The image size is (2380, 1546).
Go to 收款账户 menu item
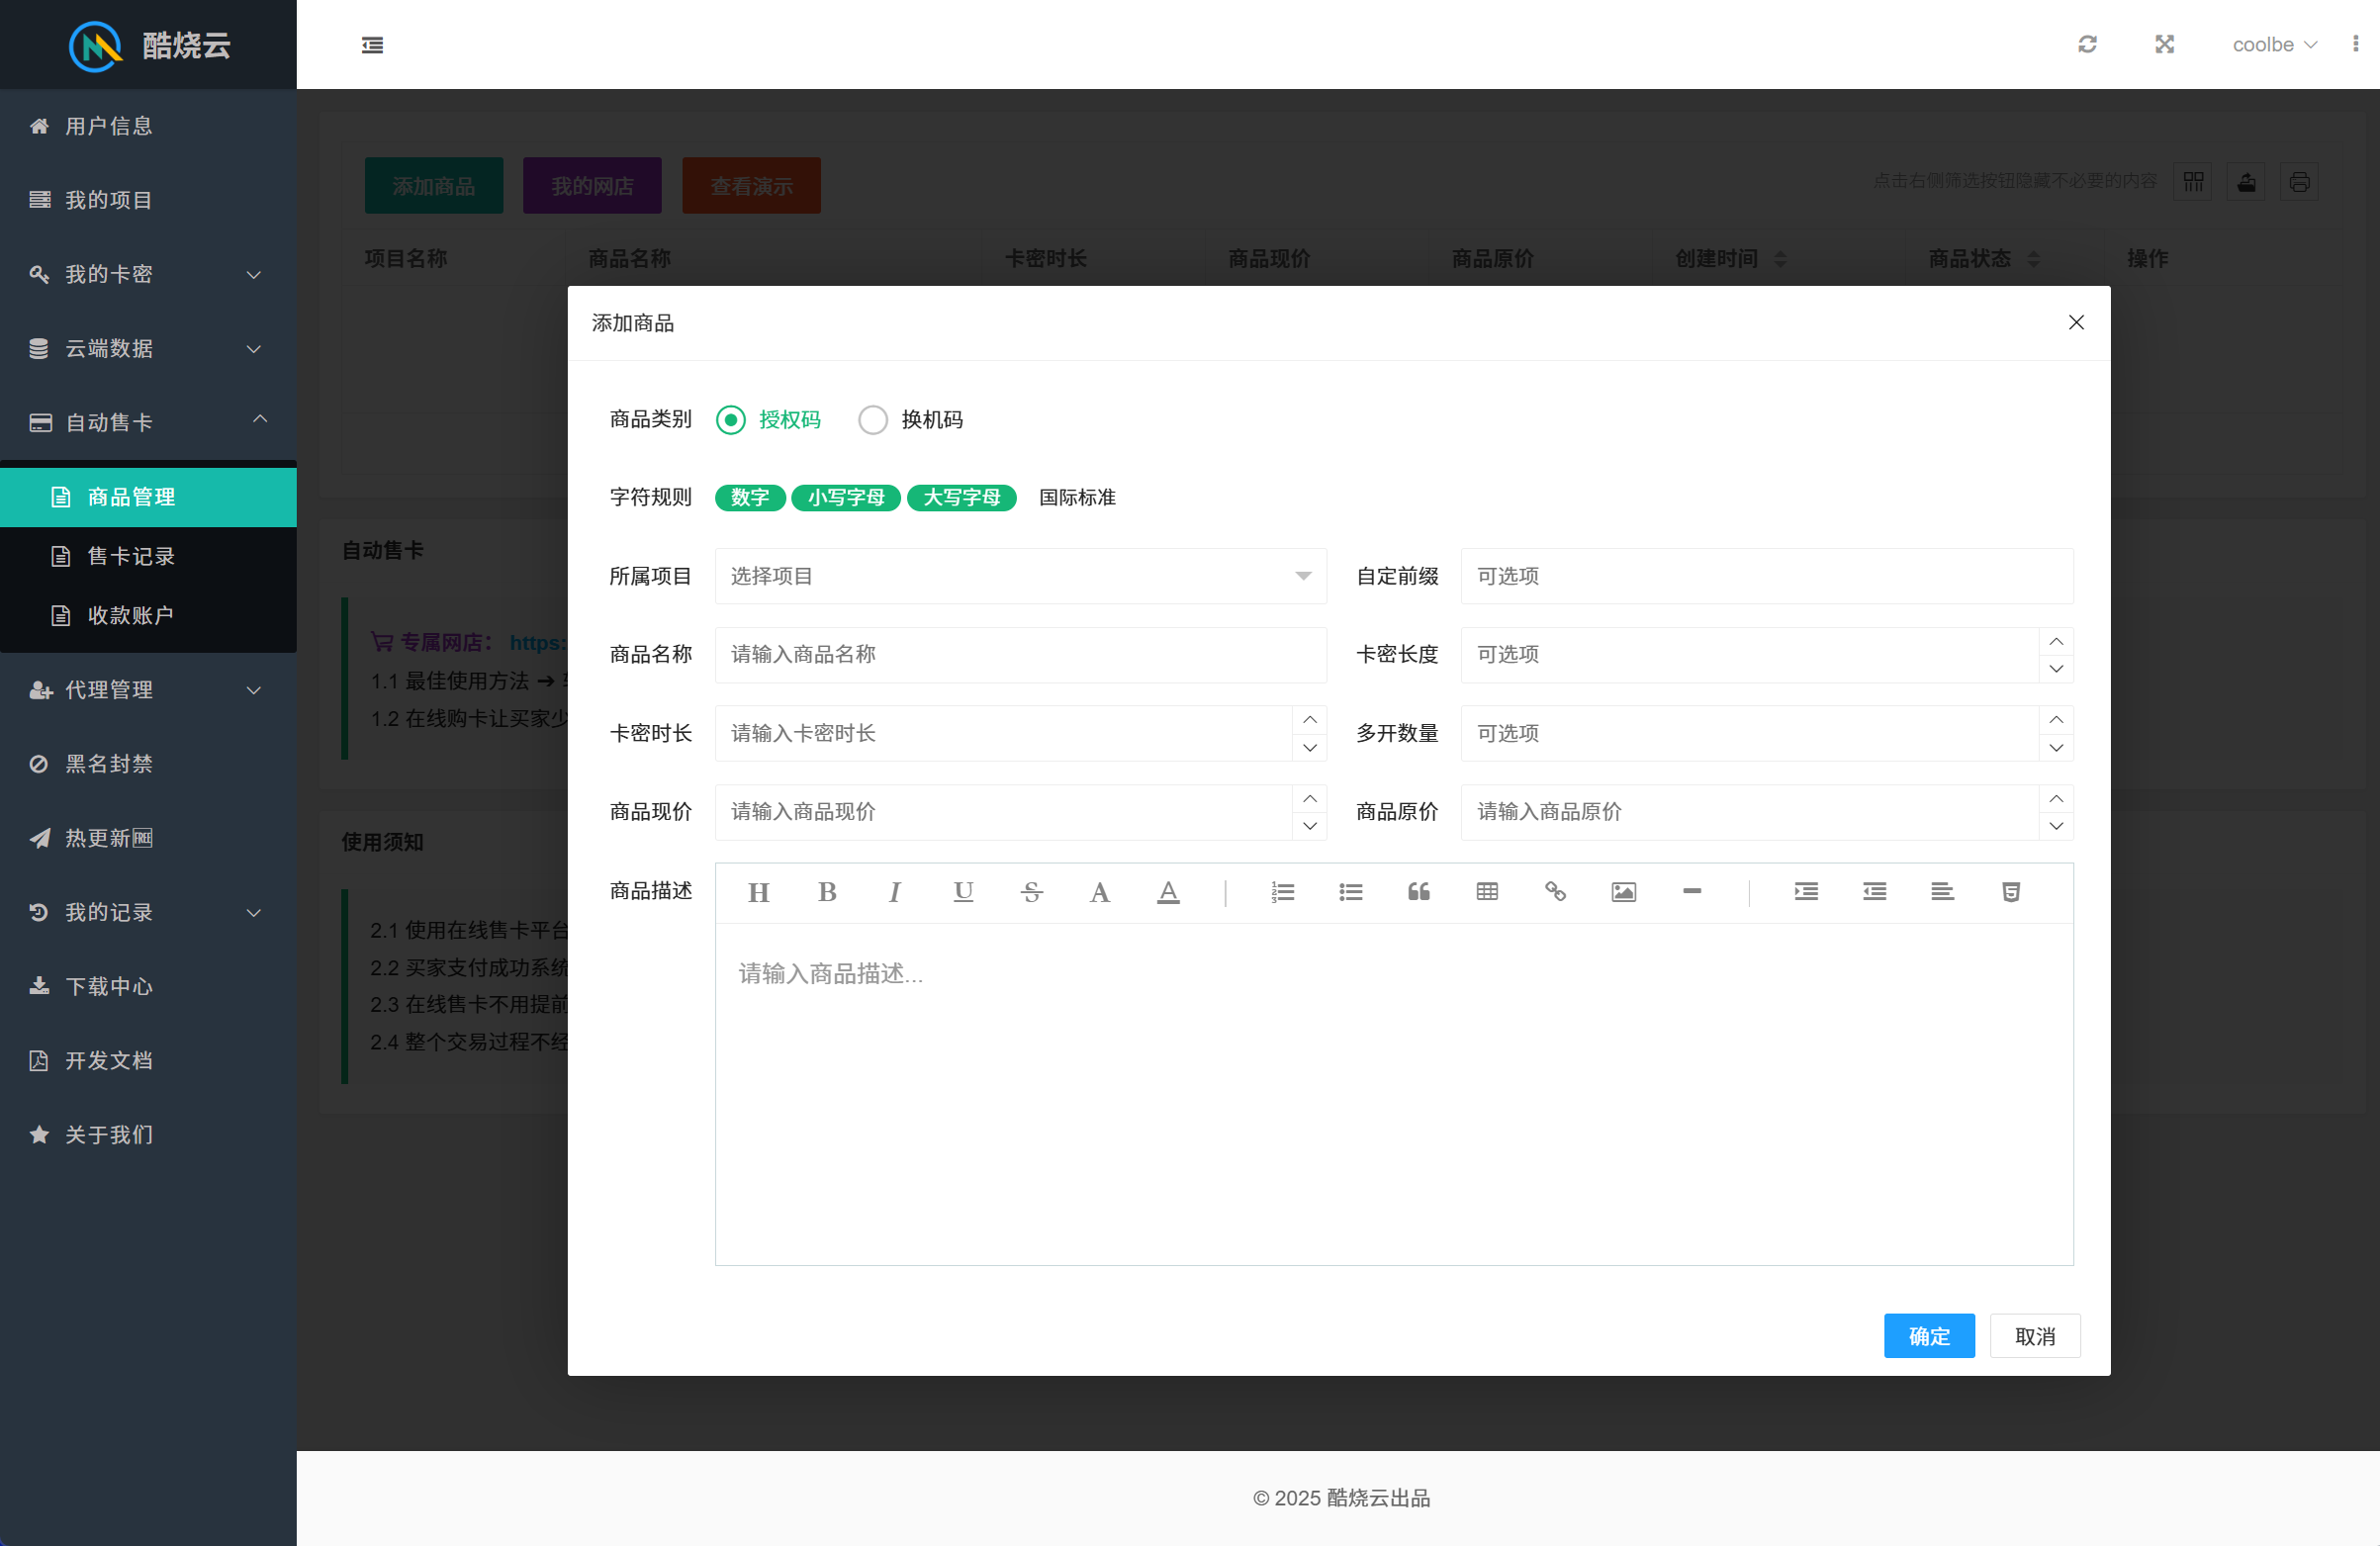(131, 615)
